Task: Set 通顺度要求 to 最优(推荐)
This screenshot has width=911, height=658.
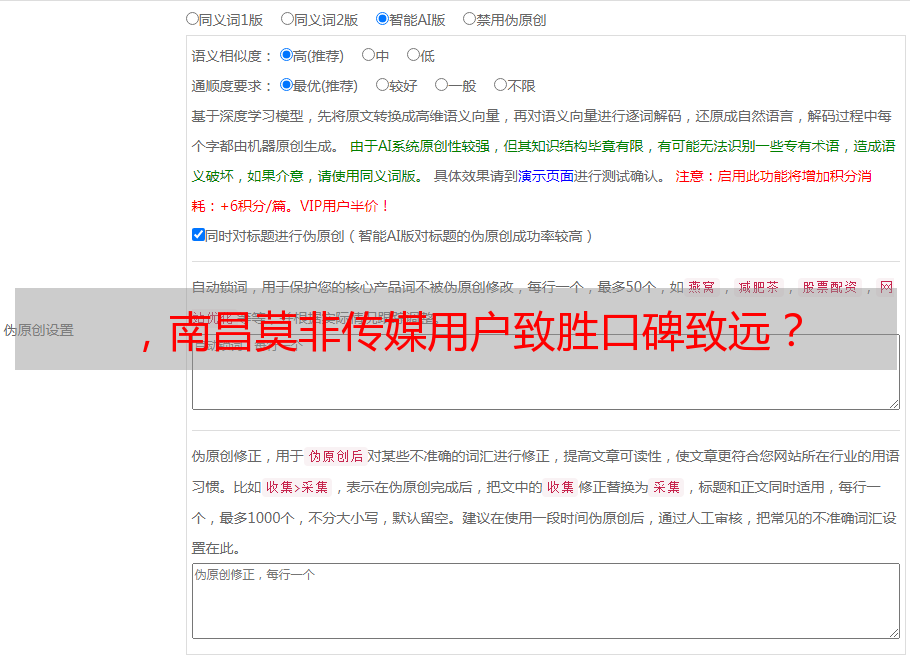Action: click(286, 85)
